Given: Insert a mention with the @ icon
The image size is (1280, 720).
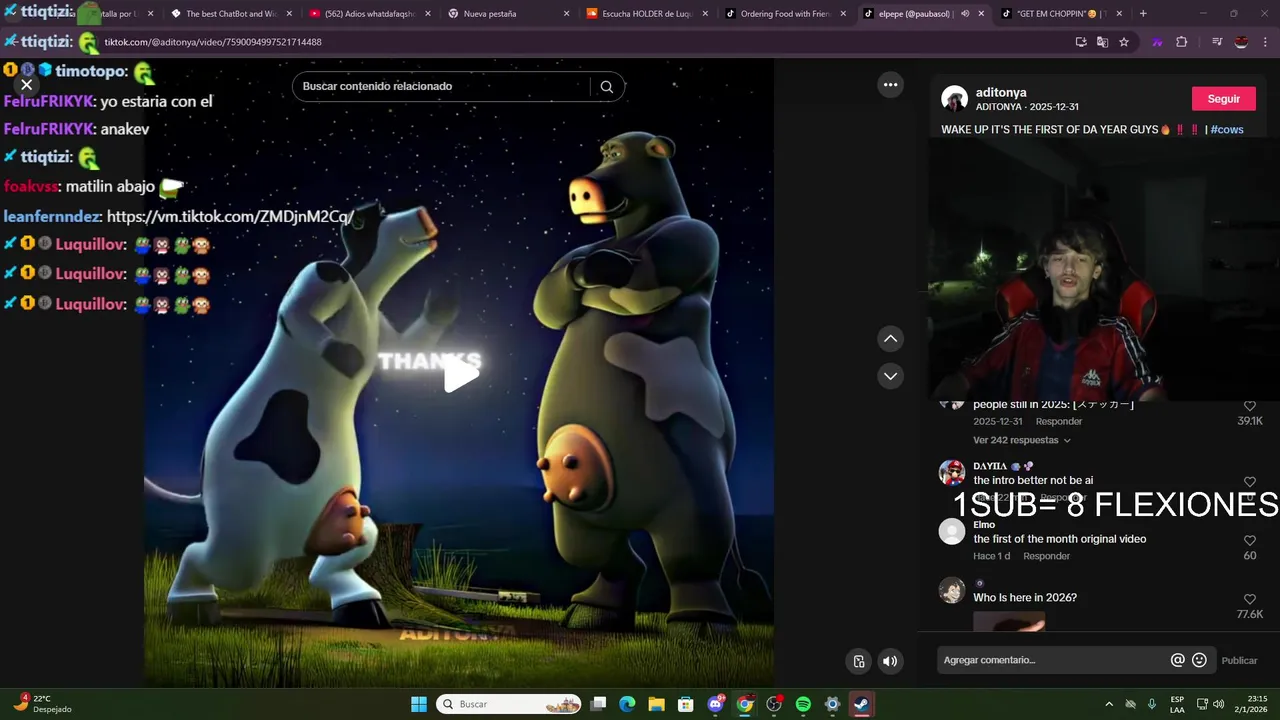Looking at the screenshot, I should point(1177,660).
